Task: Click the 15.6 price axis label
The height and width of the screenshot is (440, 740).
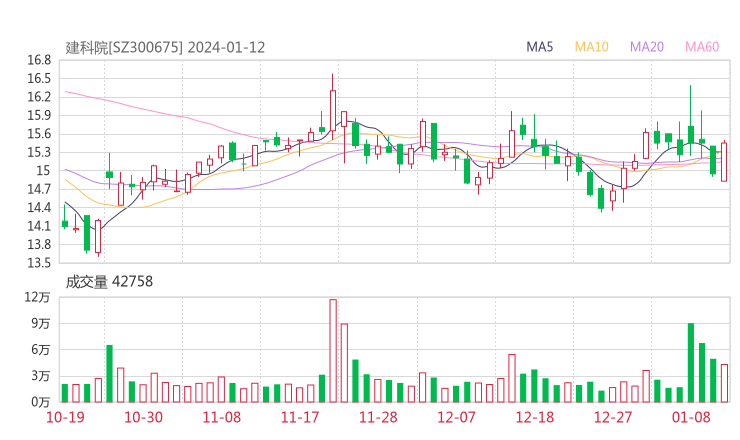Action: 39,134
